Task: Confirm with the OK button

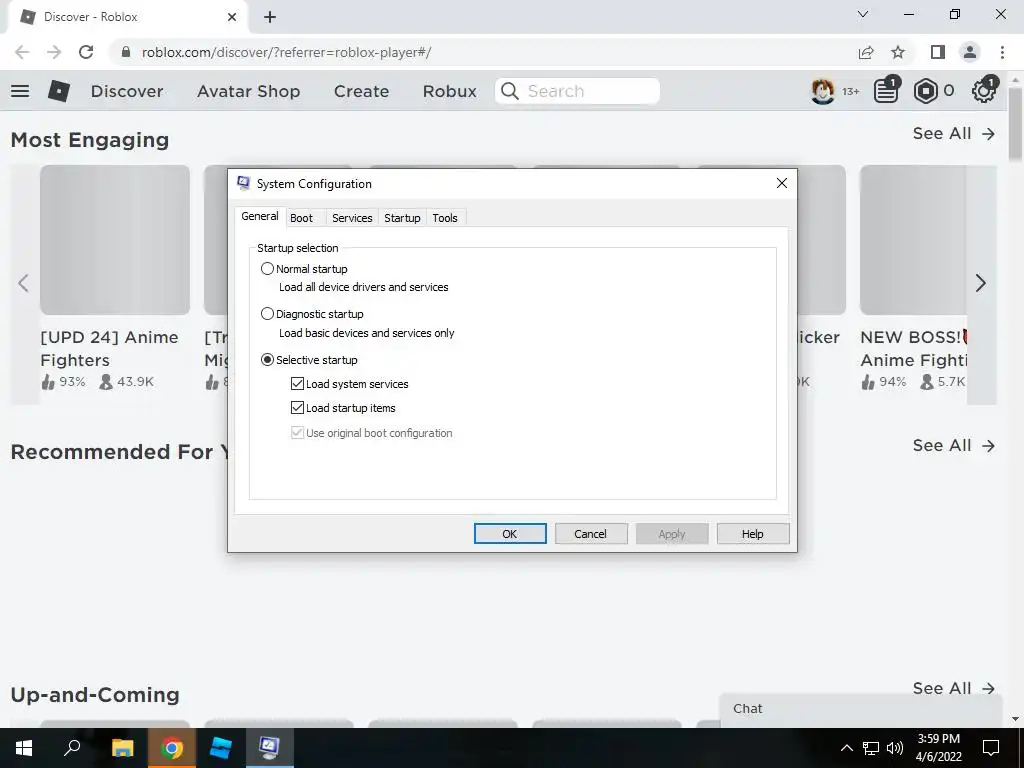Action: (x=510, y=534)
